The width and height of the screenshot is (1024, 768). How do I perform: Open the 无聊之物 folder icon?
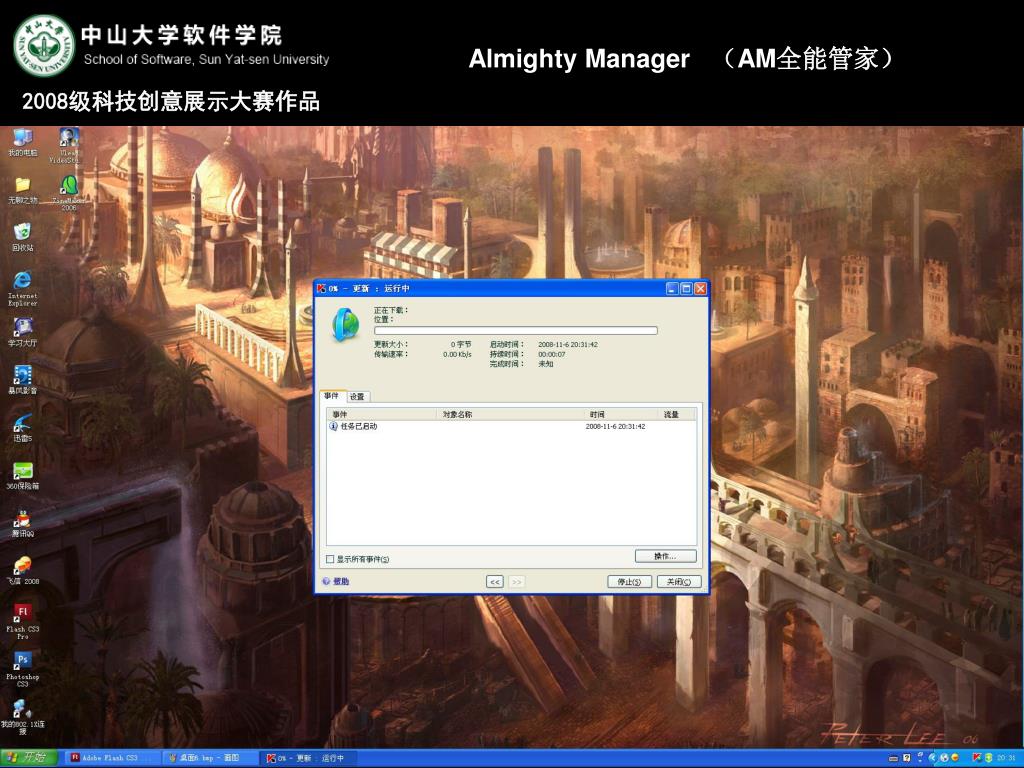(x=22, y=190)
